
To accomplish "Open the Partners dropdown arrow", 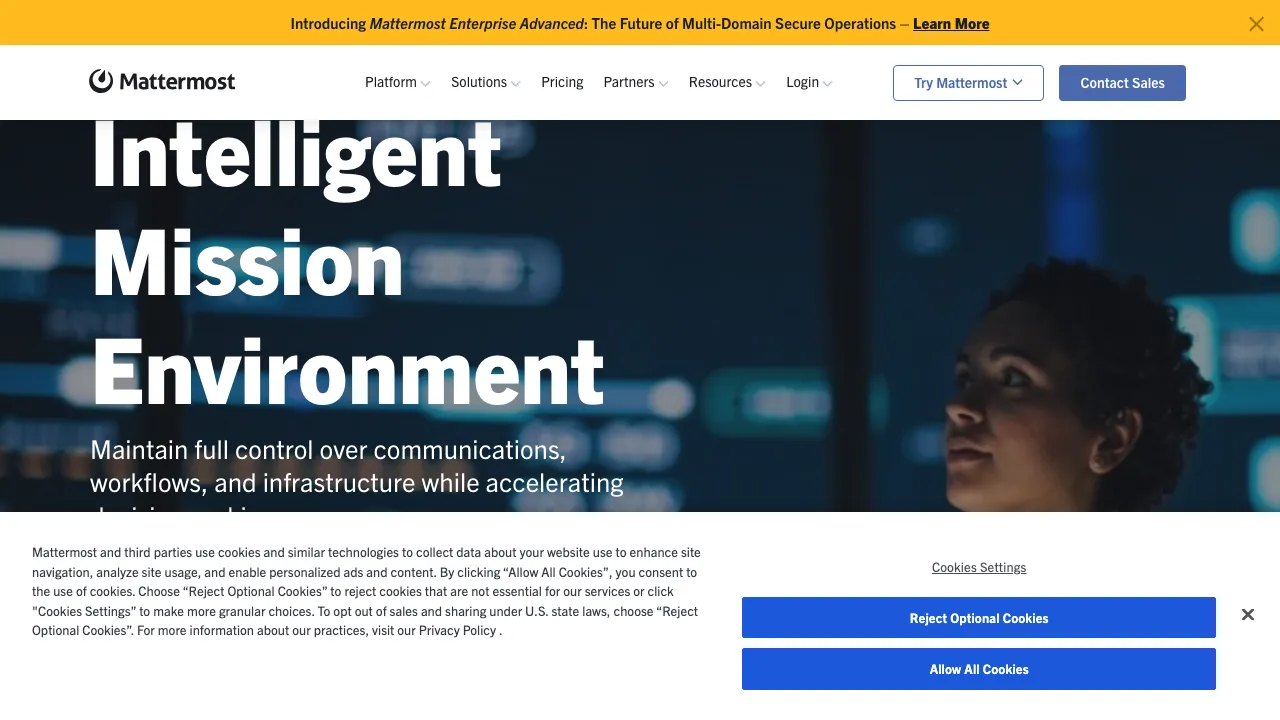I will [663, 84].
